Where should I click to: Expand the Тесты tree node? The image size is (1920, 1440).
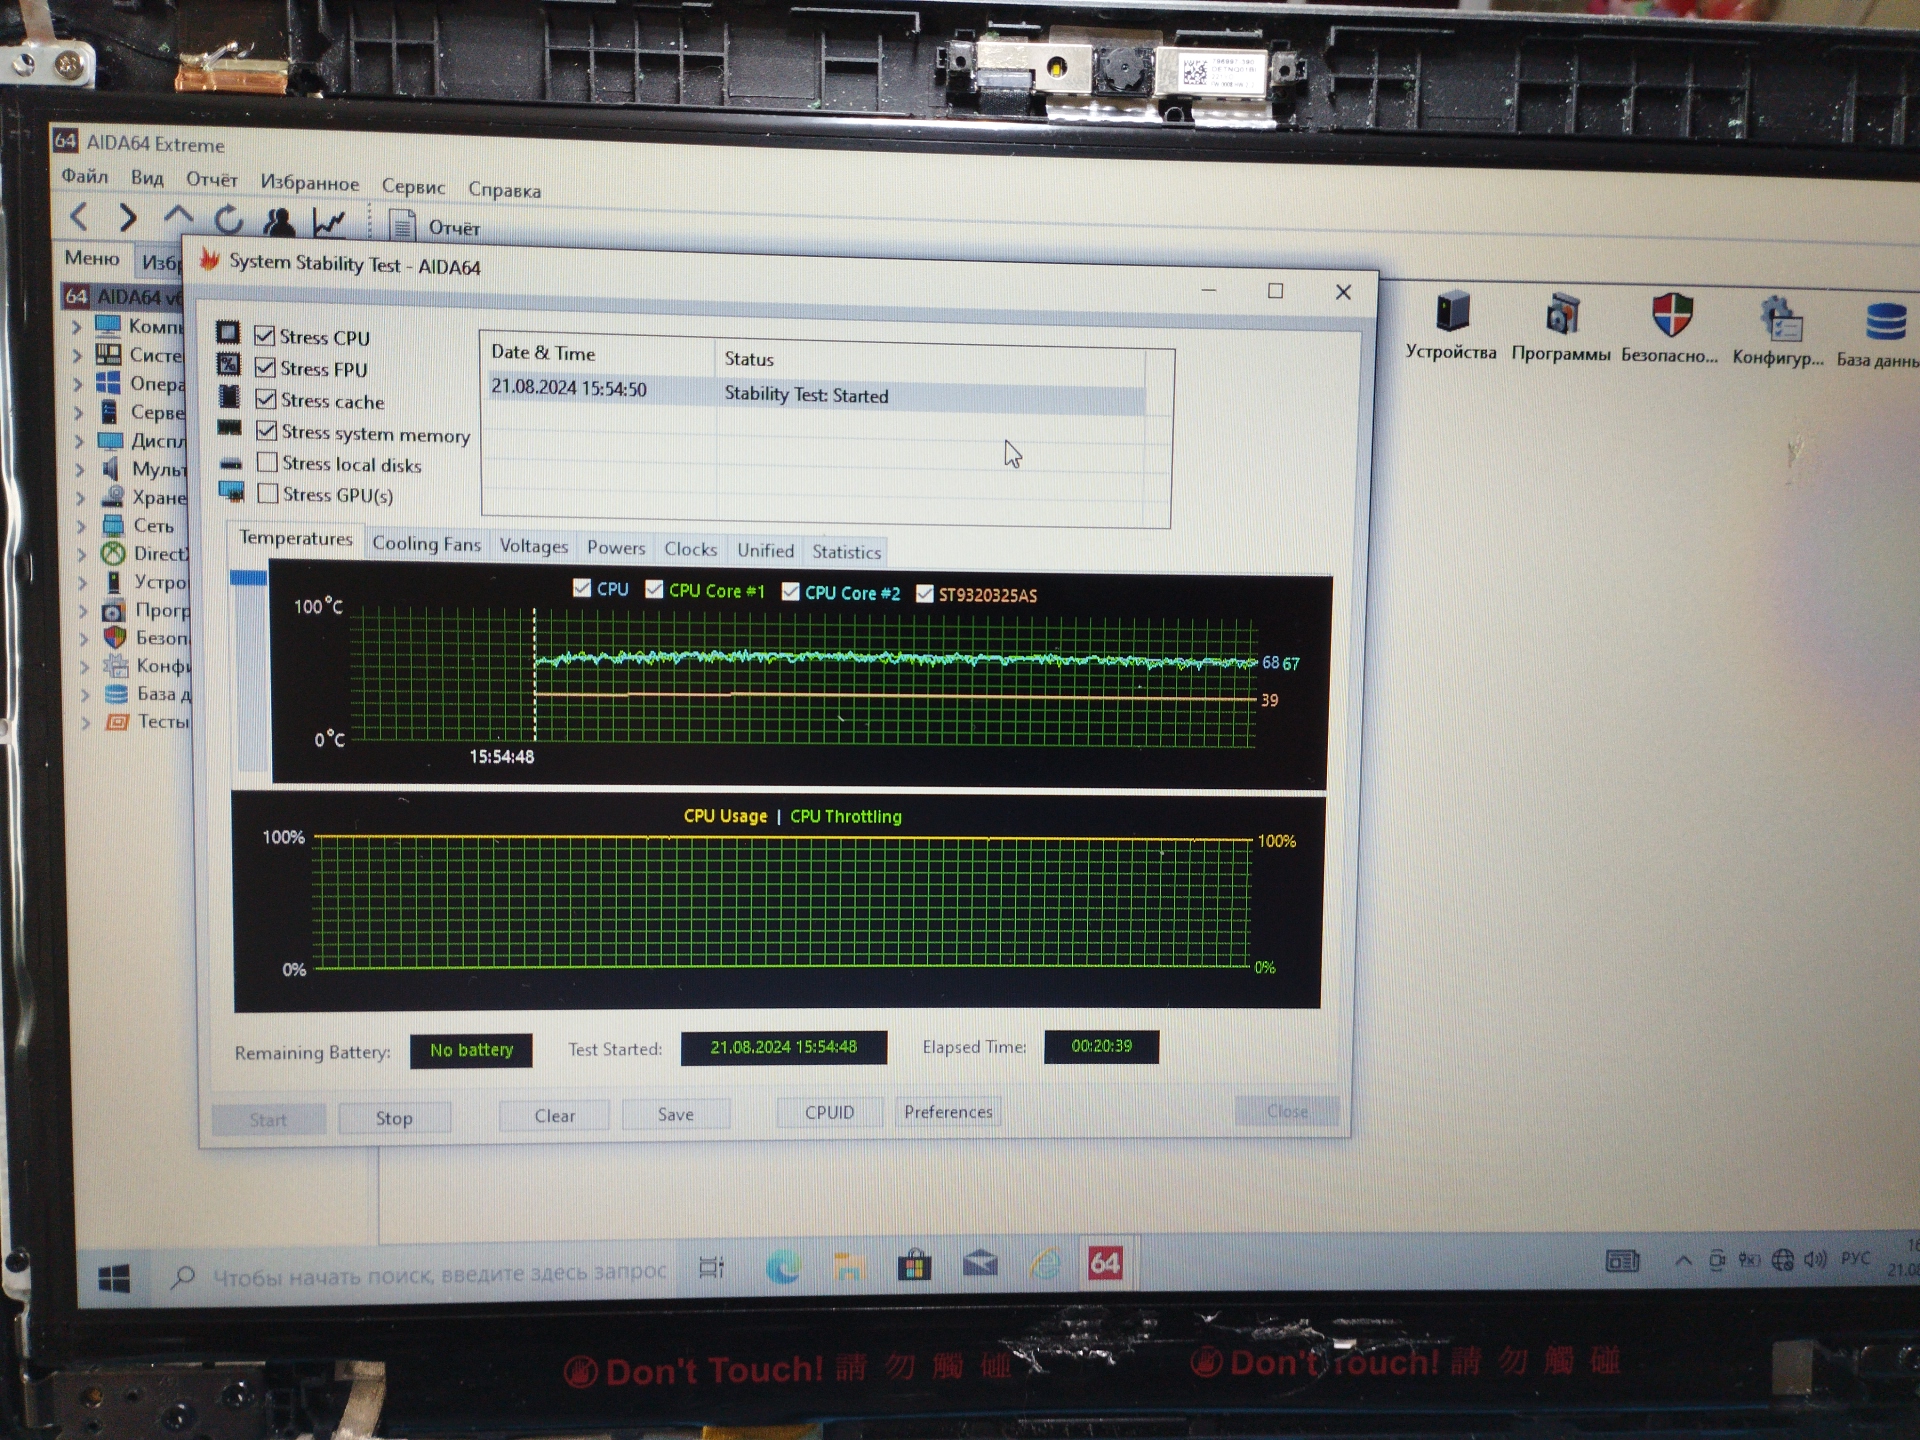86,721
